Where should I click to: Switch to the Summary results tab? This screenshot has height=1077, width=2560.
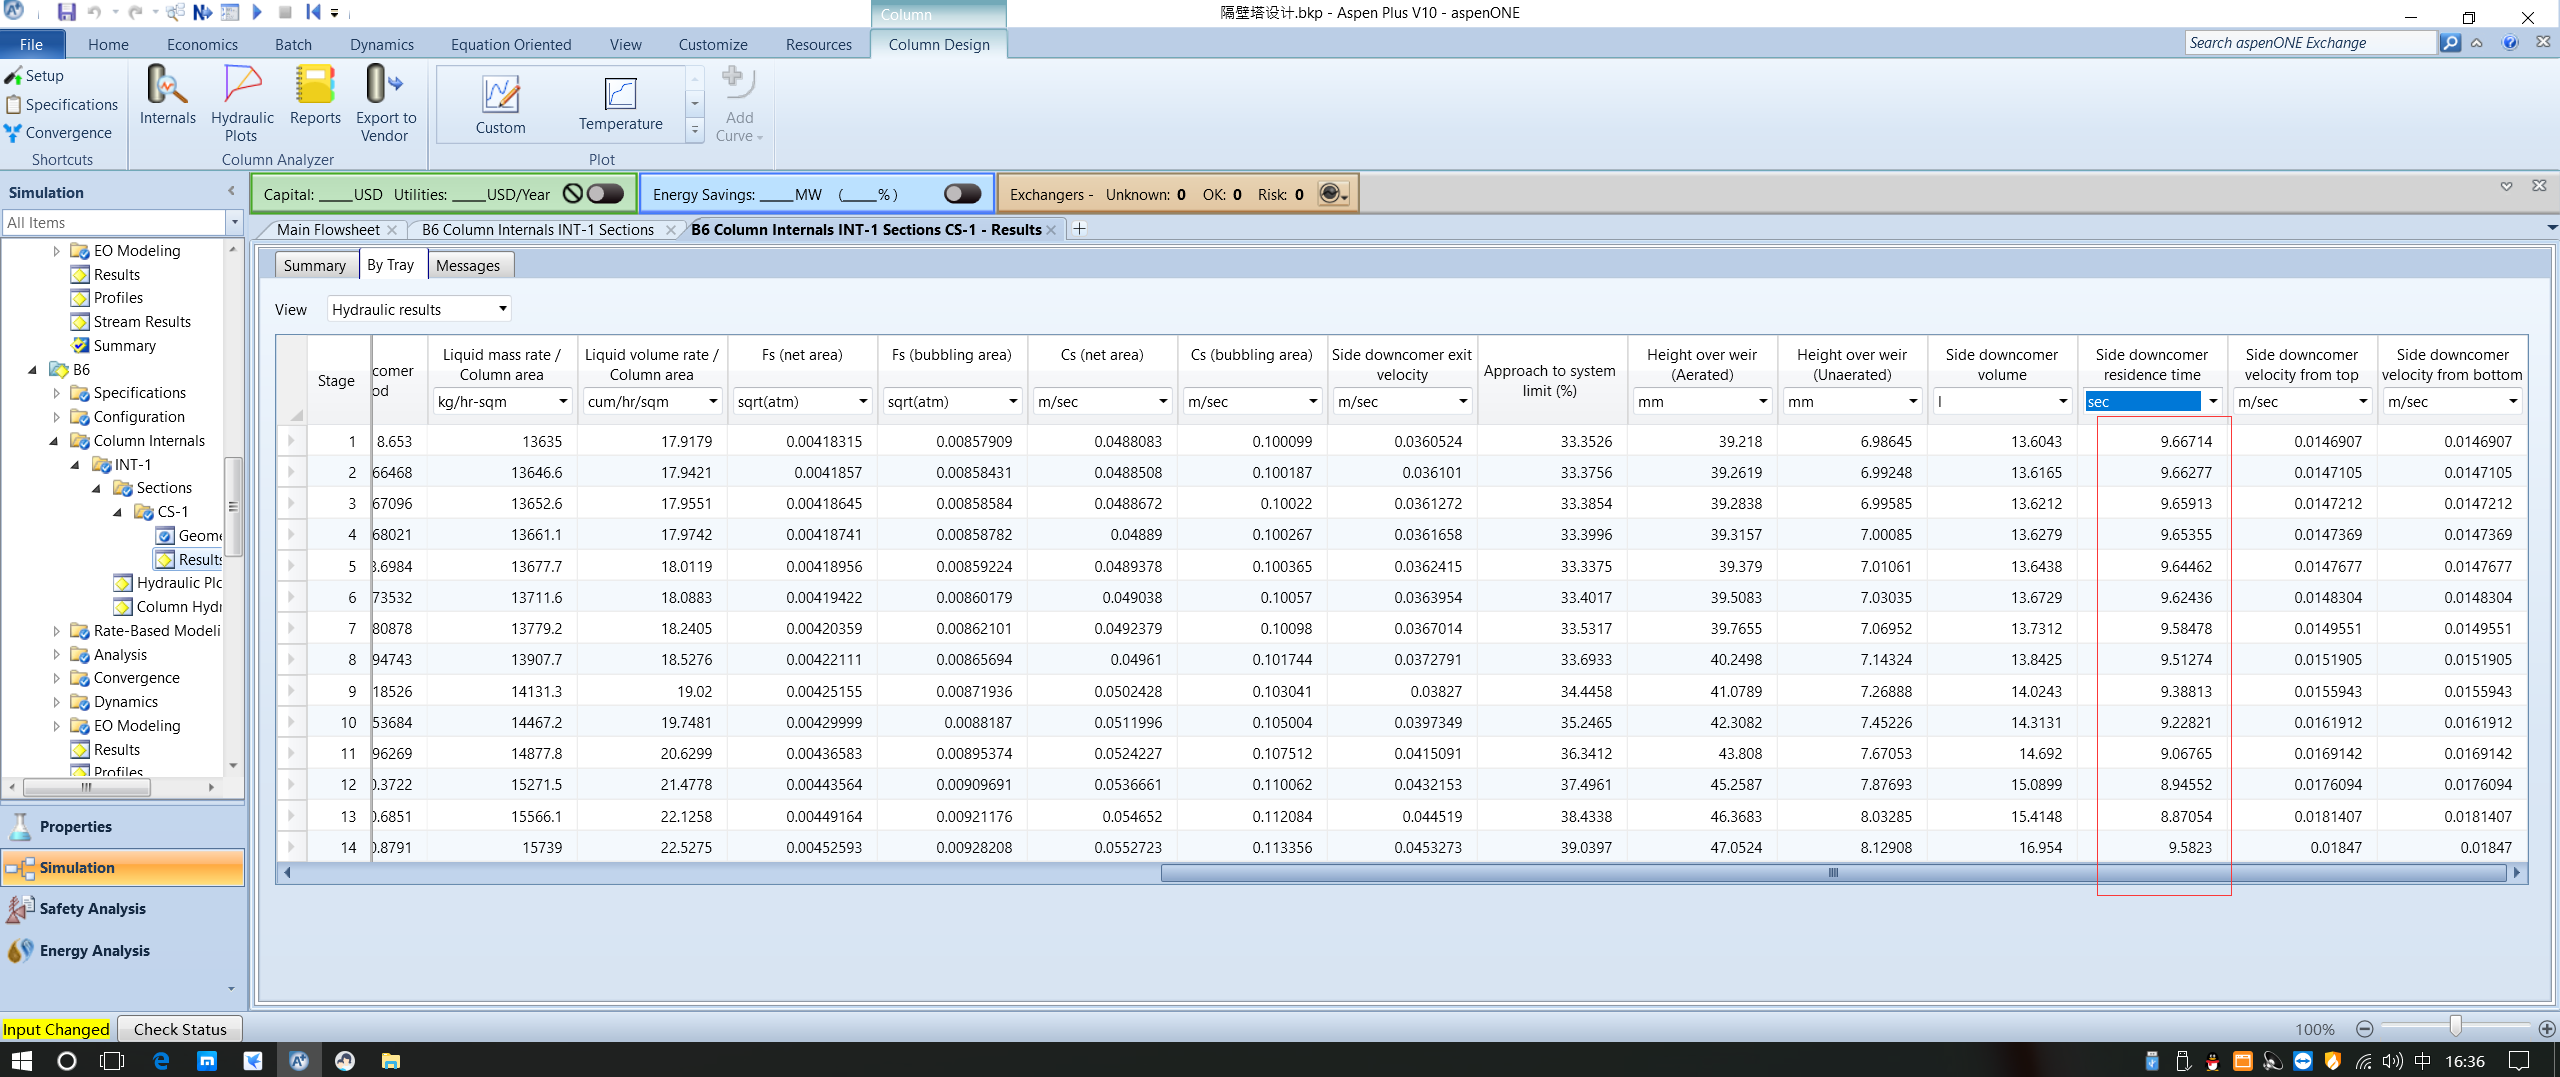315,266
